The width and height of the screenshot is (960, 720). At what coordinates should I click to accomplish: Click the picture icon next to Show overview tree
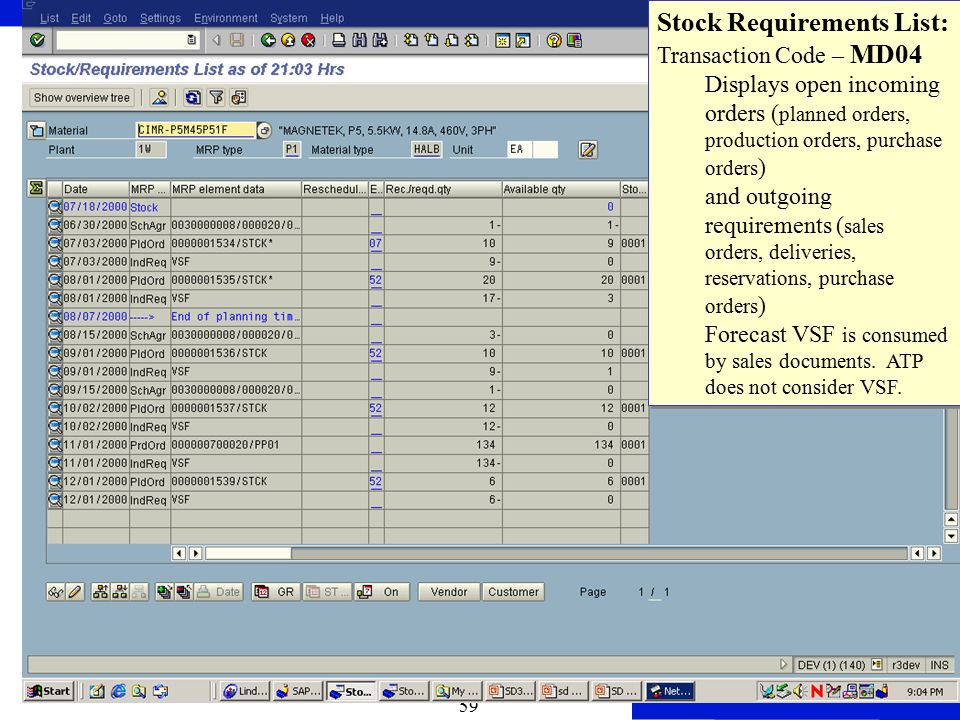160,97
